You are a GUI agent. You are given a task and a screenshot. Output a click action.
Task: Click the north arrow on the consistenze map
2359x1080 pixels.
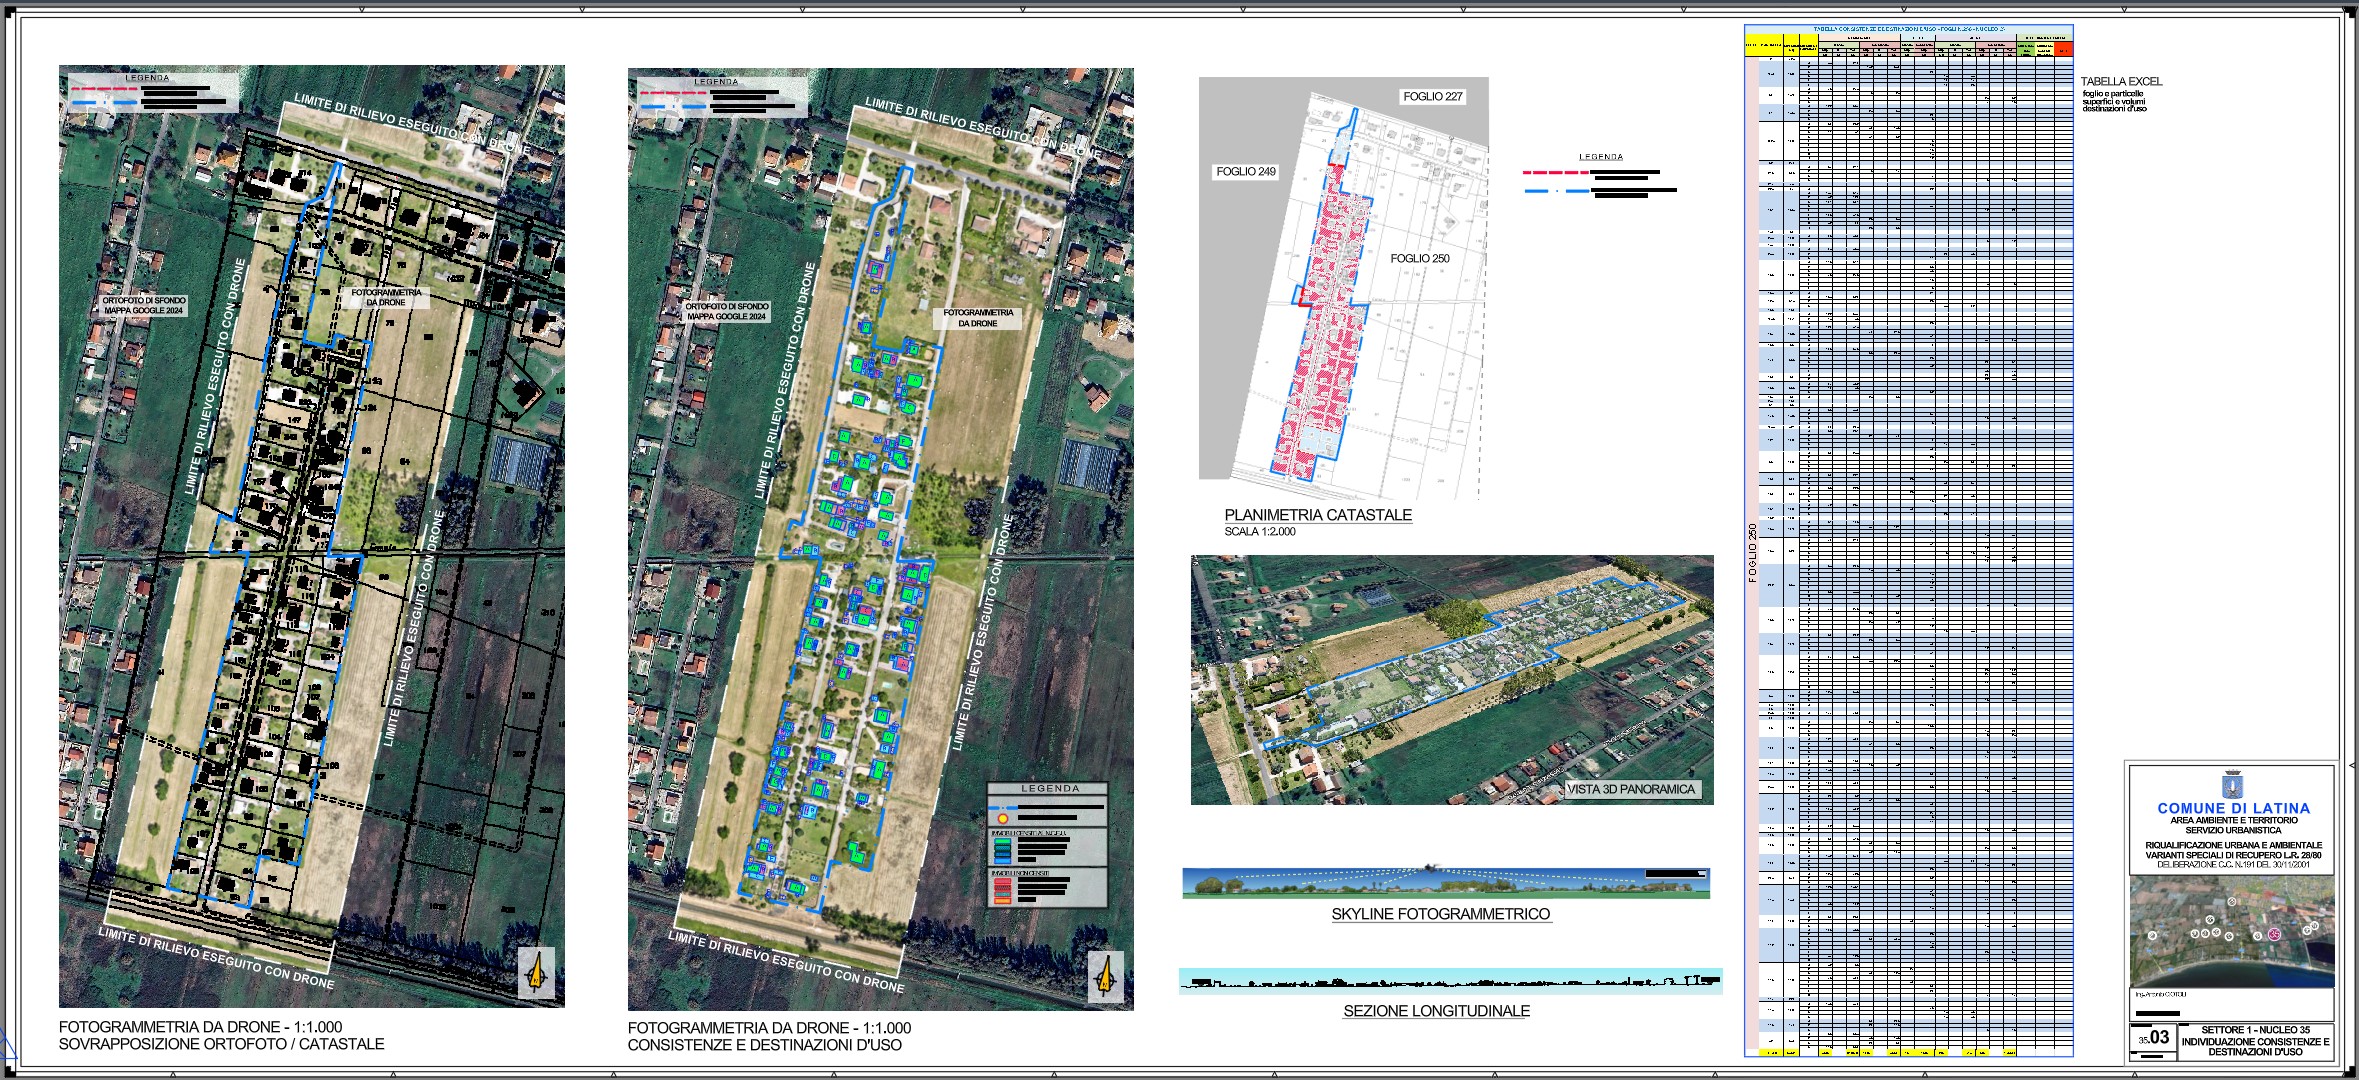[x=1106, y=976]
